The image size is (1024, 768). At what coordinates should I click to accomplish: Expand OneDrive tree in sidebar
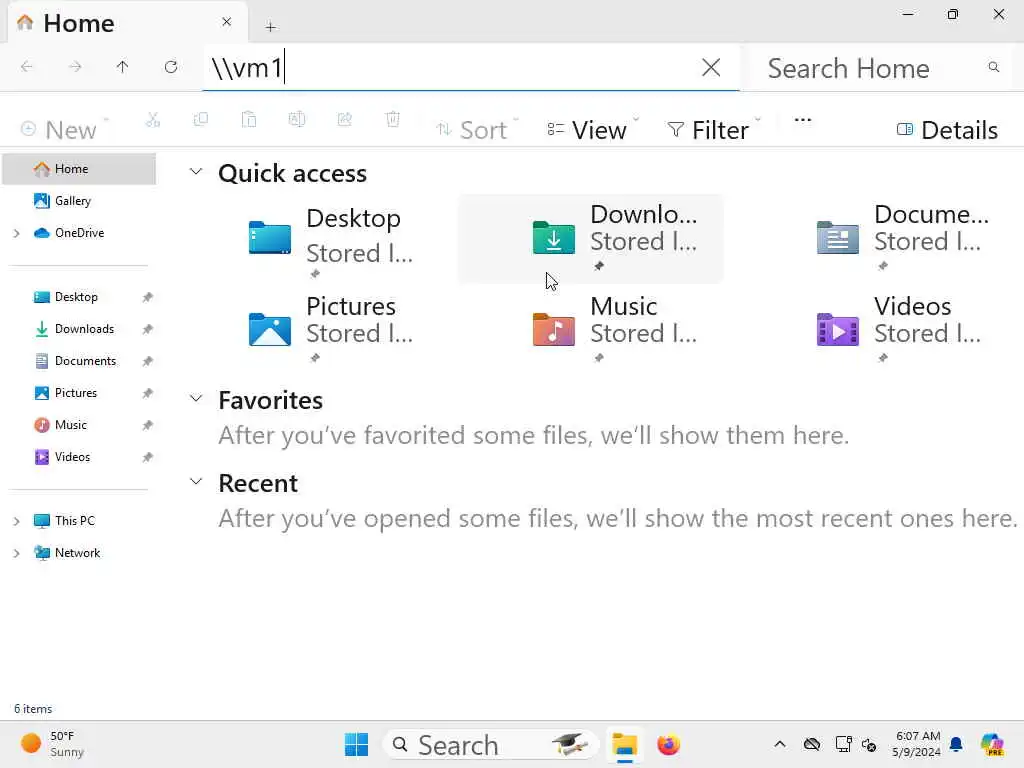16,233
